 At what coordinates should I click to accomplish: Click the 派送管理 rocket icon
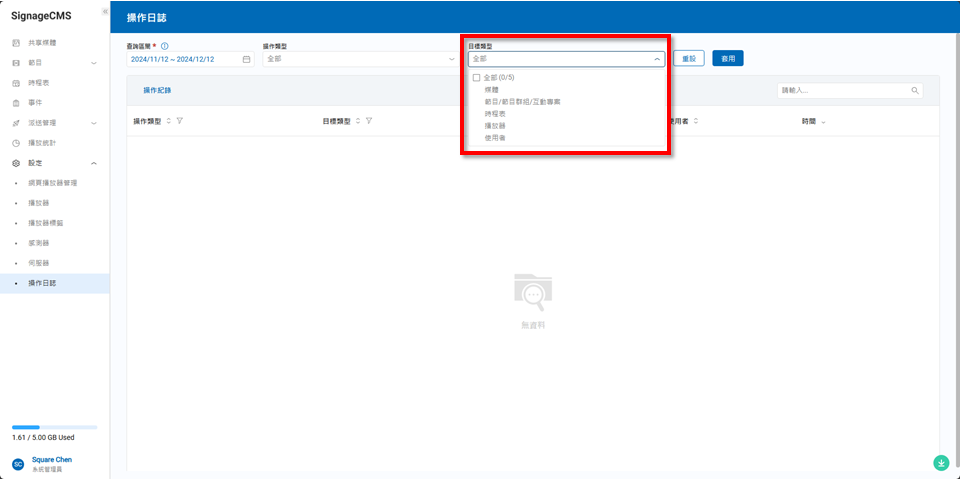(17, 123)
